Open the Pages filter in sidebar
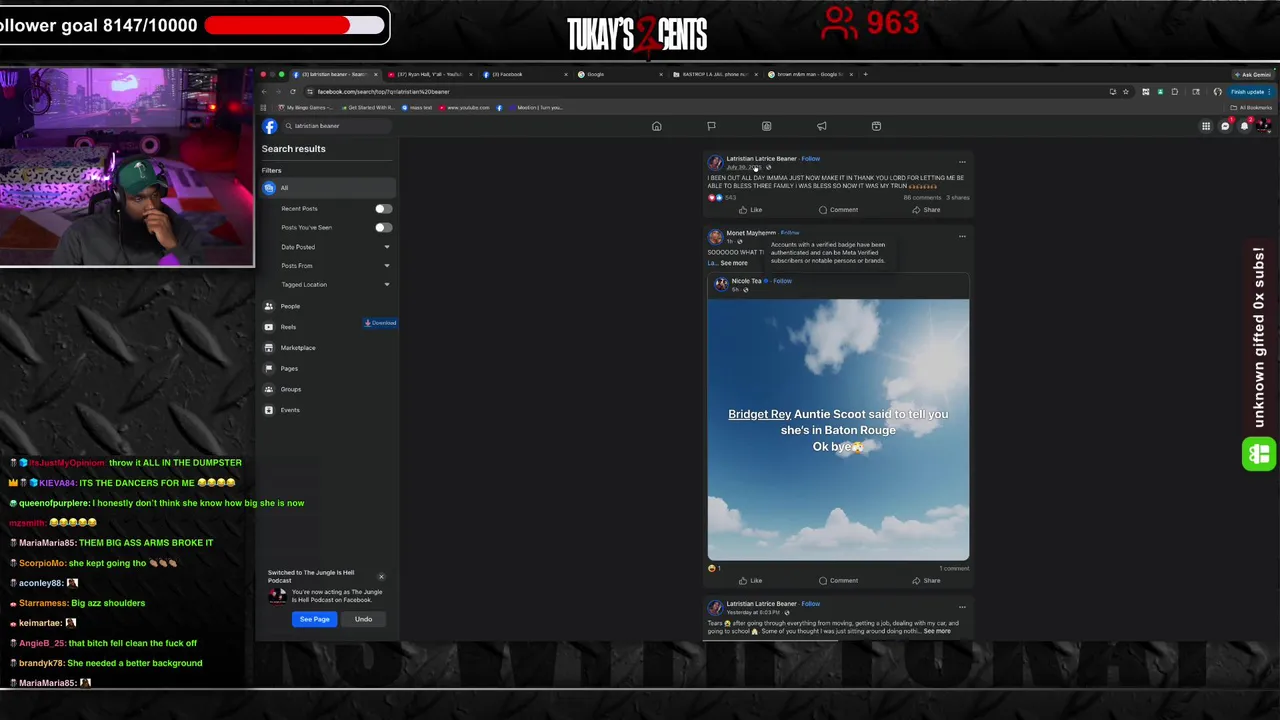The width and height of the screenshot is (1280, 720). pyautogui.click(x=289, y=368)
